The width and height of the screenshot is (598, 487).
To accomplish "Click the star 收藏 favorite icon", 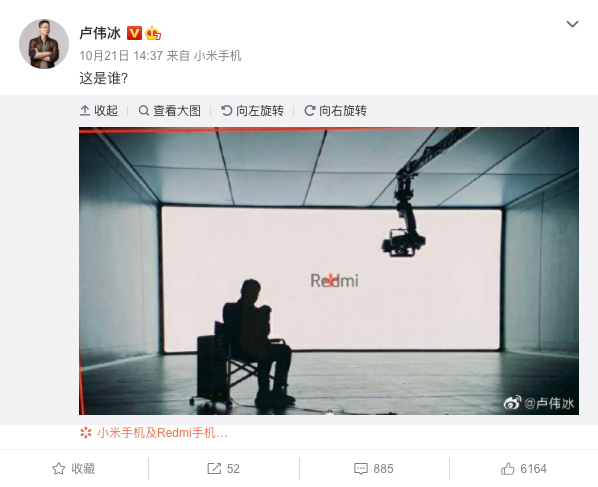I will pos(58,469).
